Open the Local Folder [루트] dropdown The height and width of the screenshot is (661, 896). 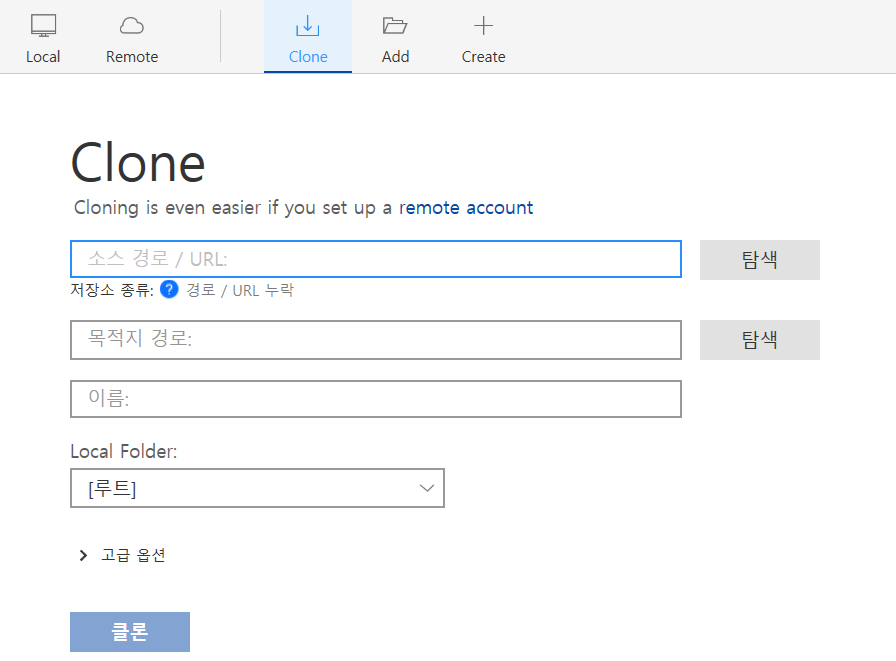pos(257,488)
